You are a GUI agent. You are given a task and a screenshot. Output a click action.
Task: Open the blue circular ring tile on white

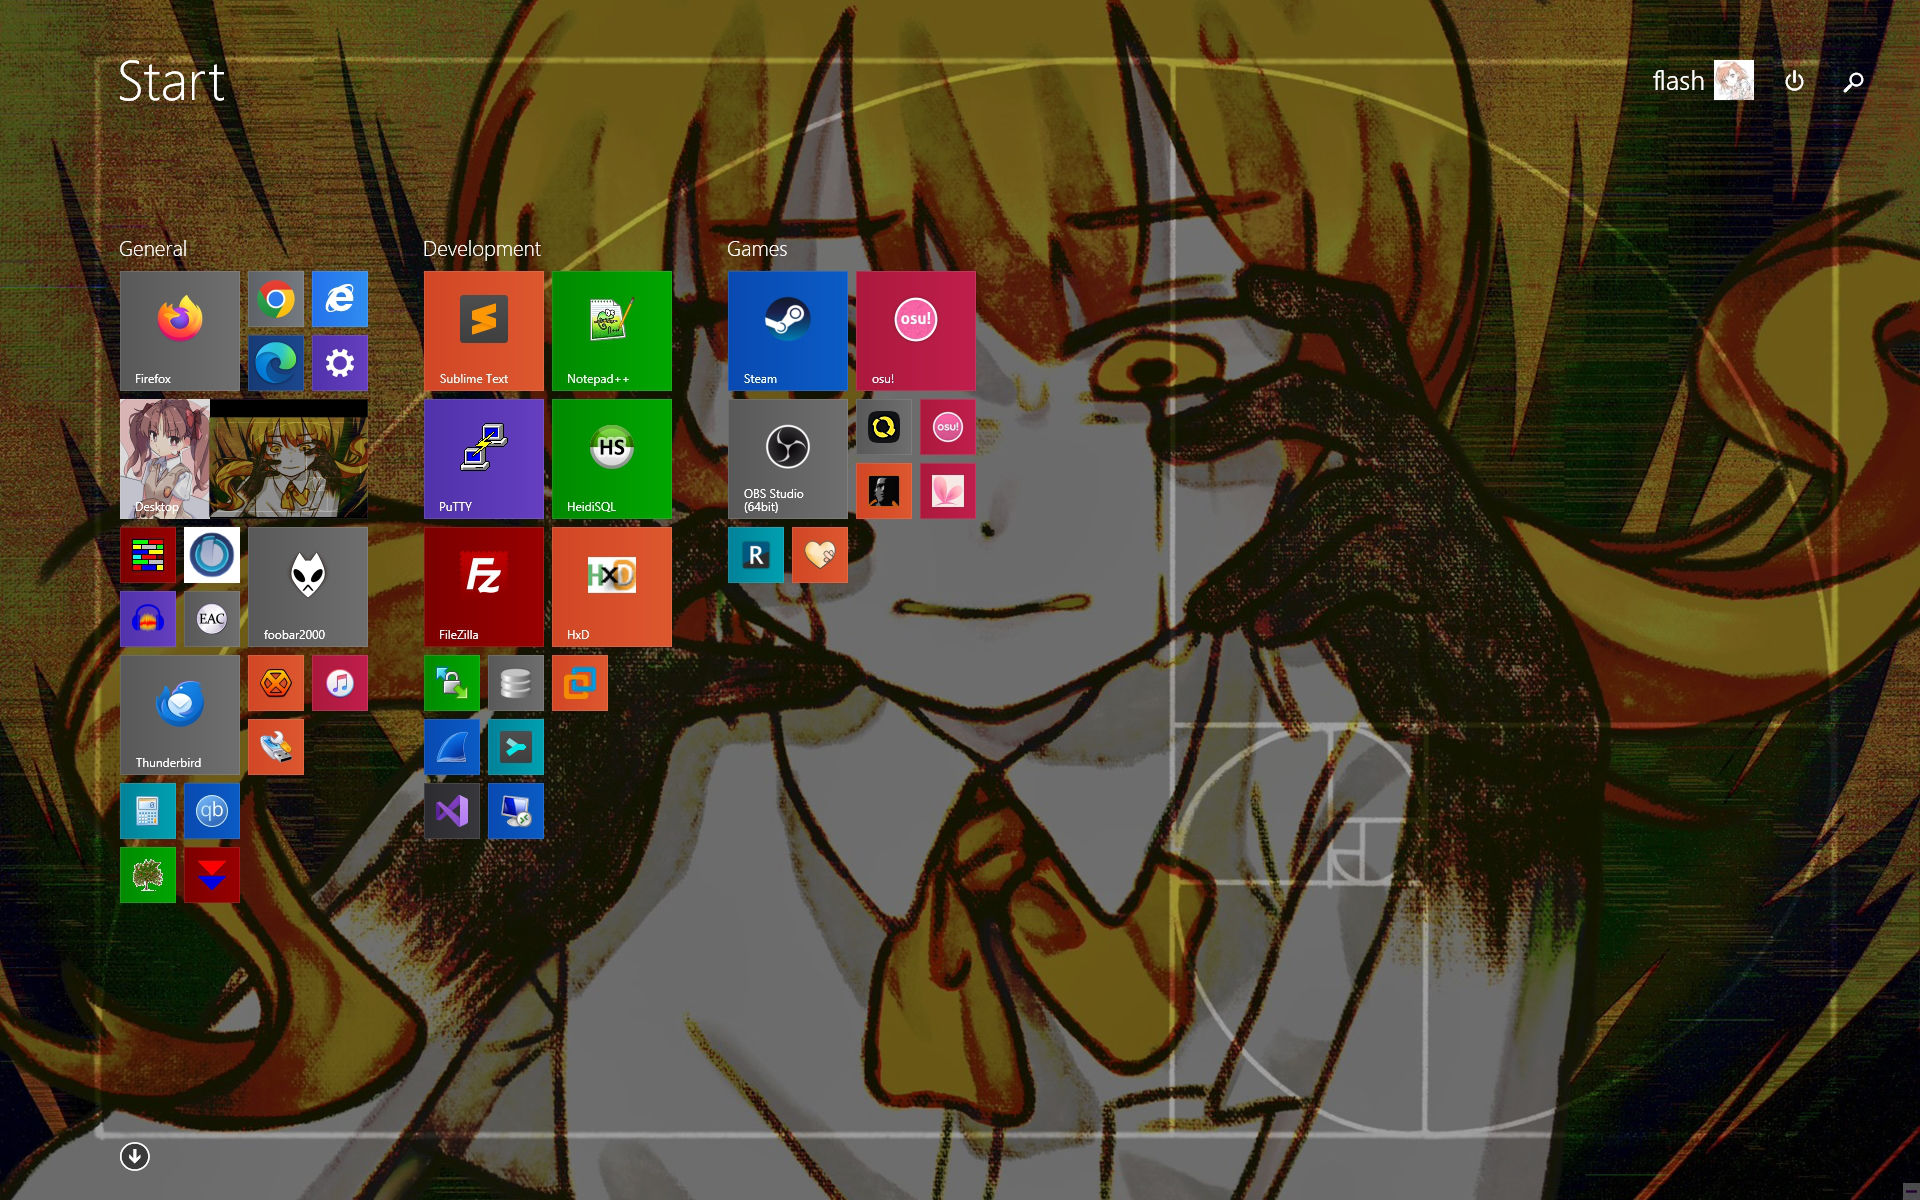point(212,555)
